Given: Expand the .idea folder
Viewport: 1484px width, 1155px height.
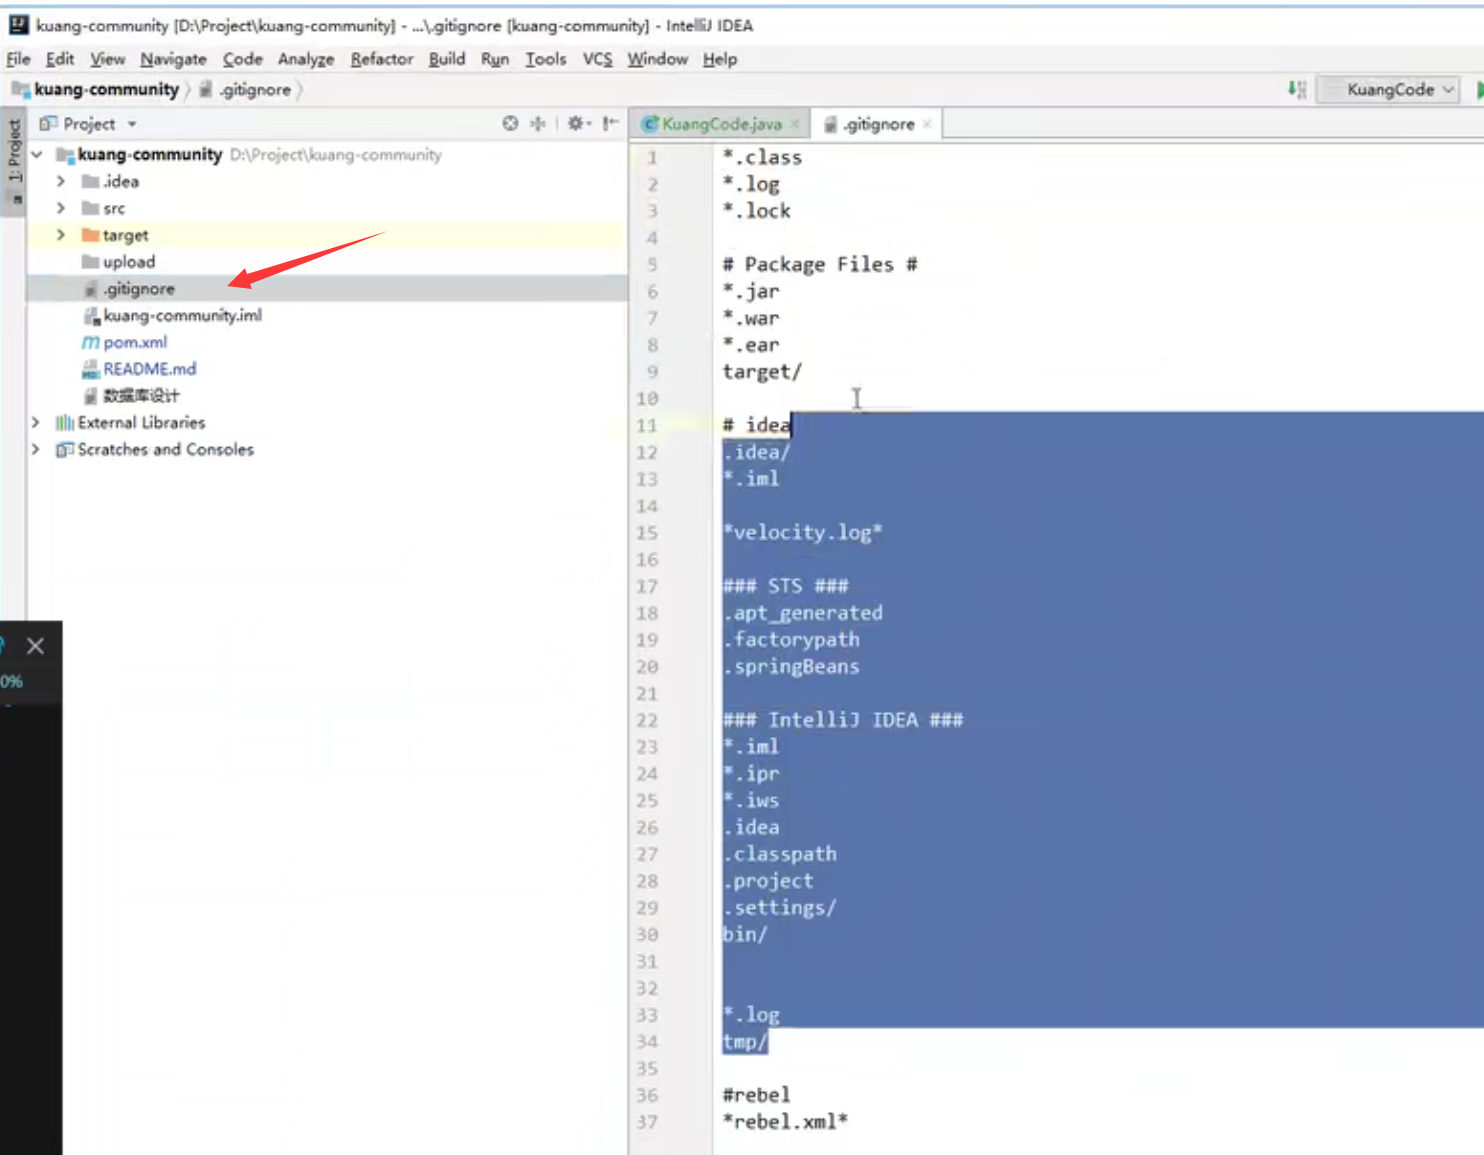Looking at the screenshot, I should coord(61,181).
